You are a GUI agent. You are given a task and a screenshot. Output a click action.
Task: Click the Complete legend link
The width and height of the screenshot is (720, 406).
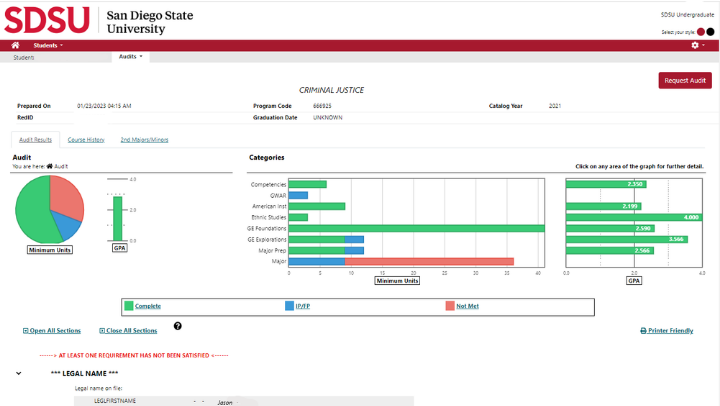[148, 305]
